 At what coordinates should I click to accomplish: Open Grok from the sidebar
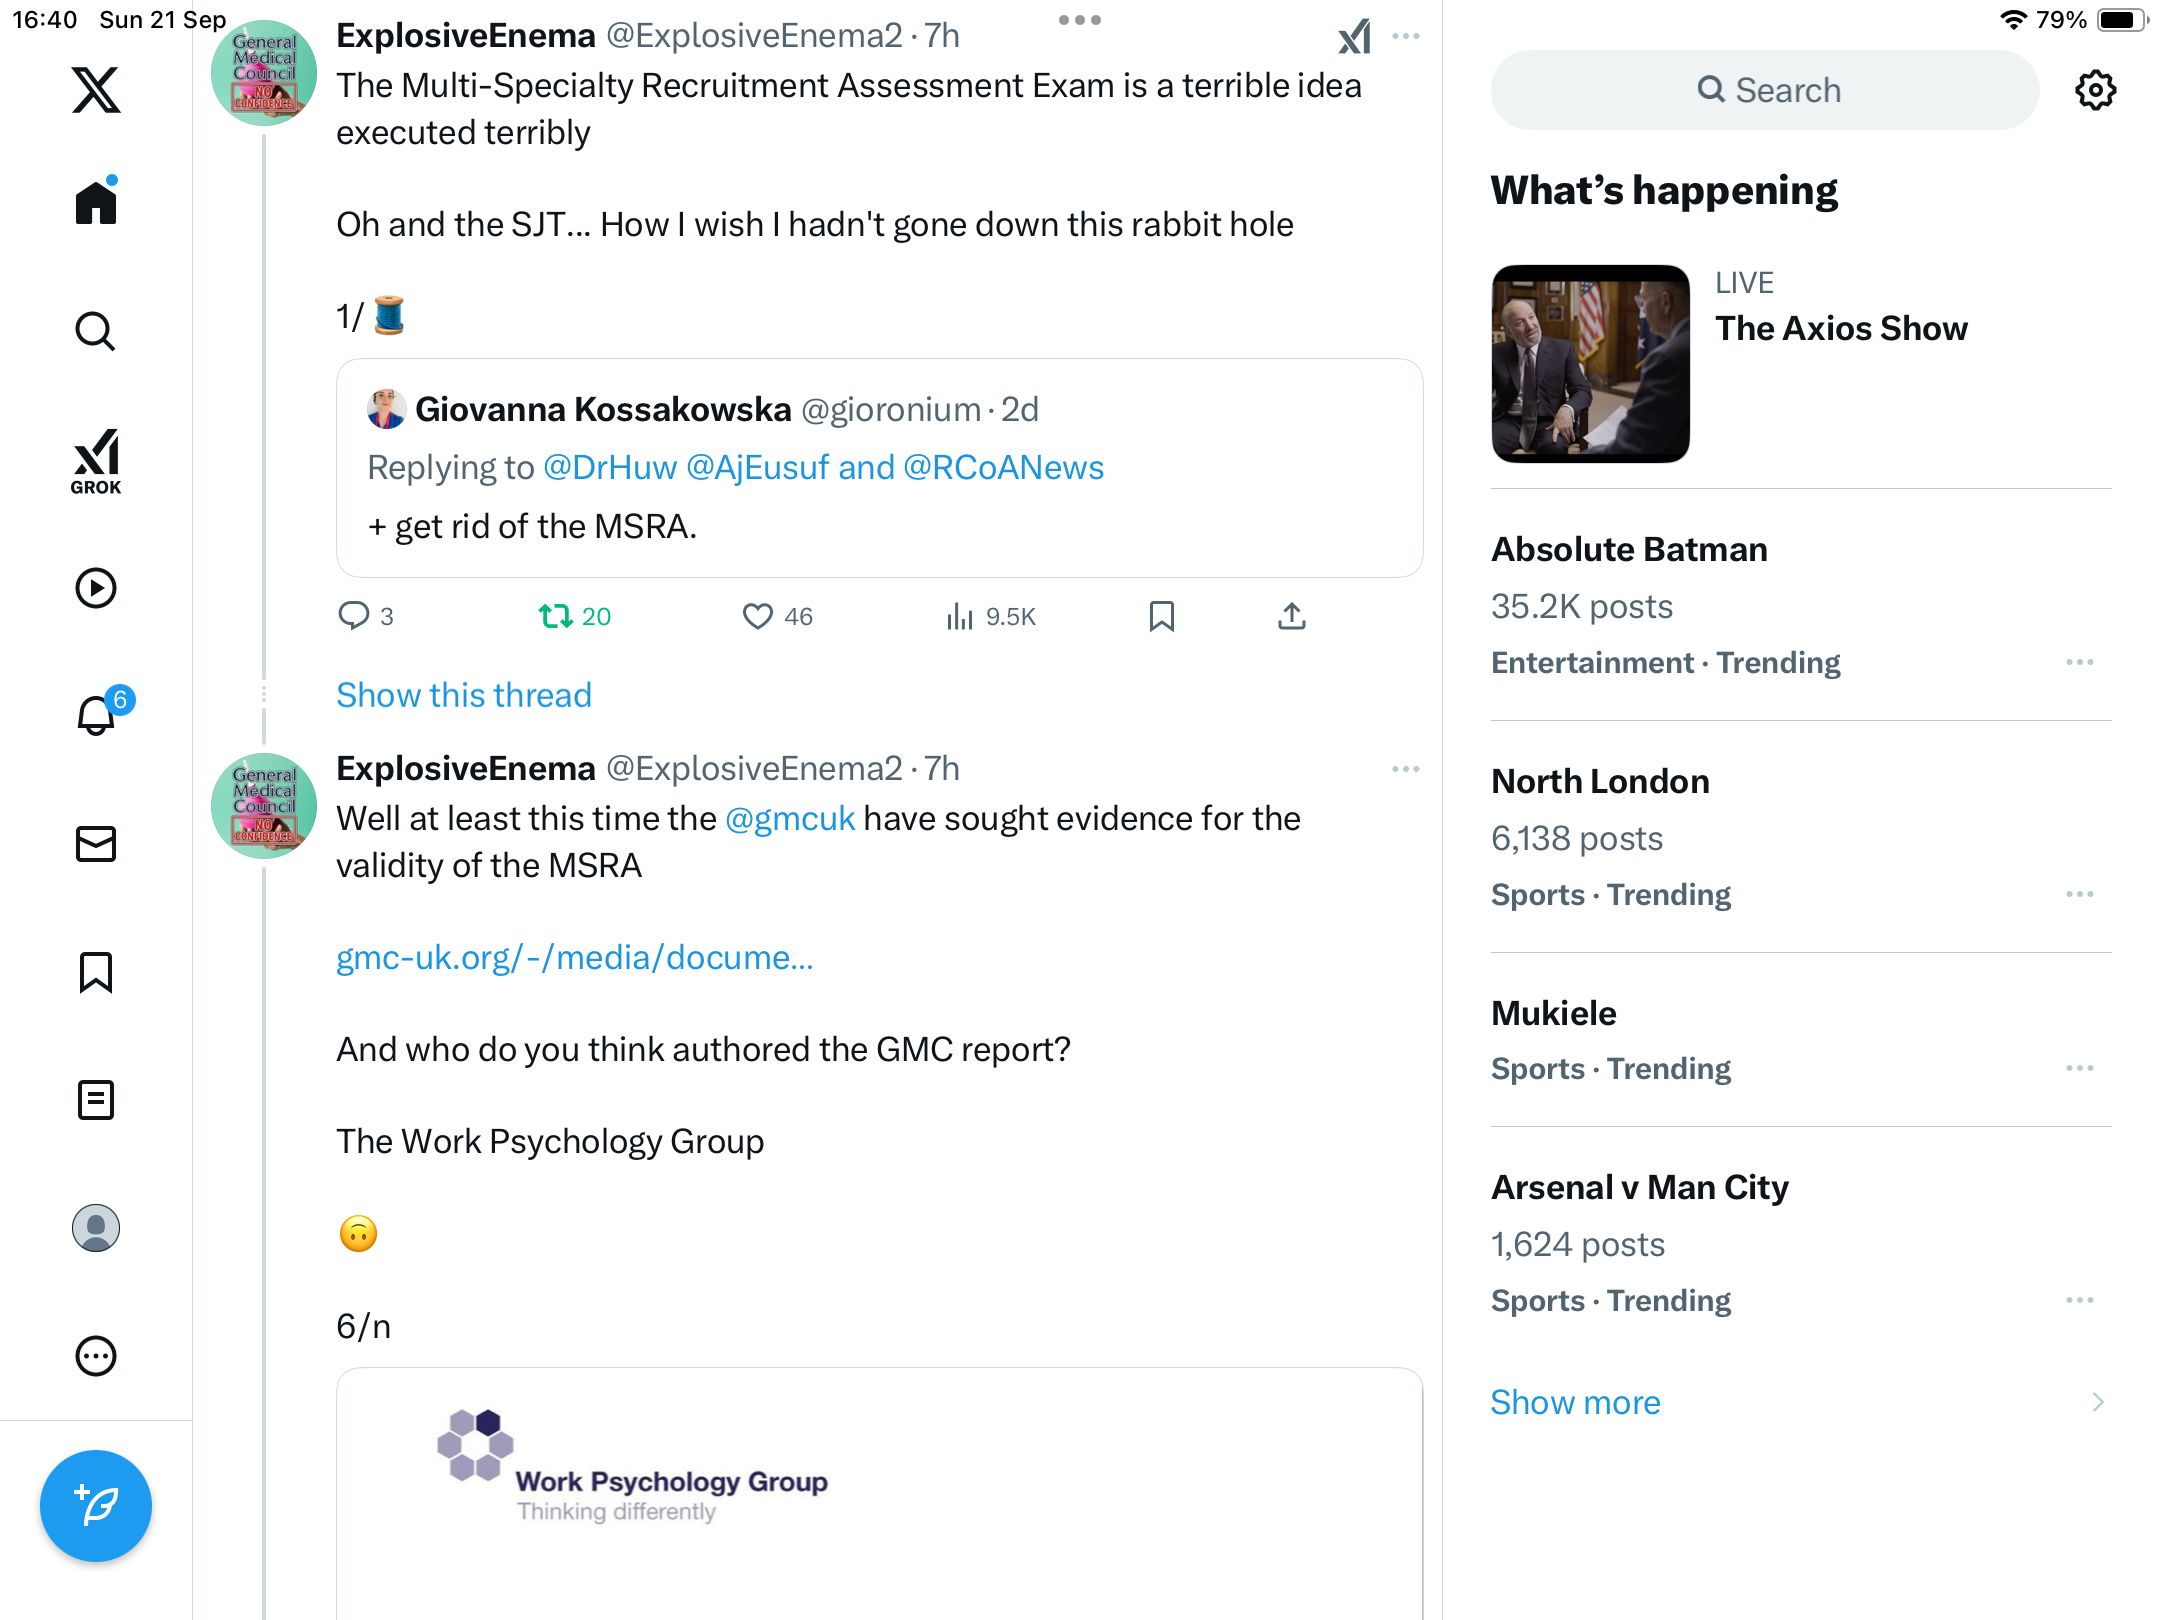pos(96,461)
